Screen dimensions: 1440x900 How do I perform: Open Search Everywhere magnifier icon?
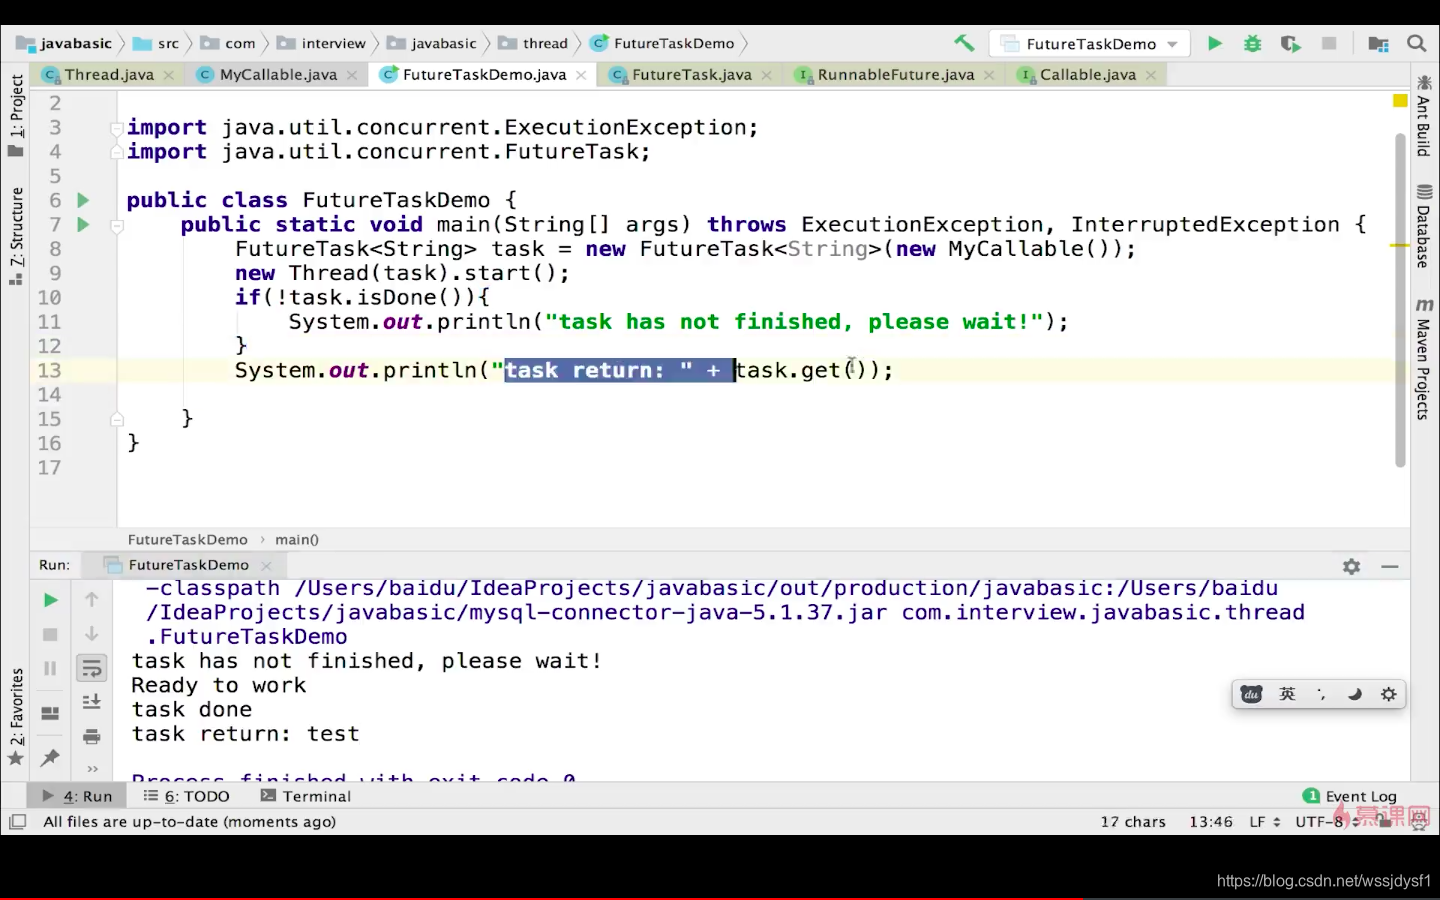point(1416,43)
